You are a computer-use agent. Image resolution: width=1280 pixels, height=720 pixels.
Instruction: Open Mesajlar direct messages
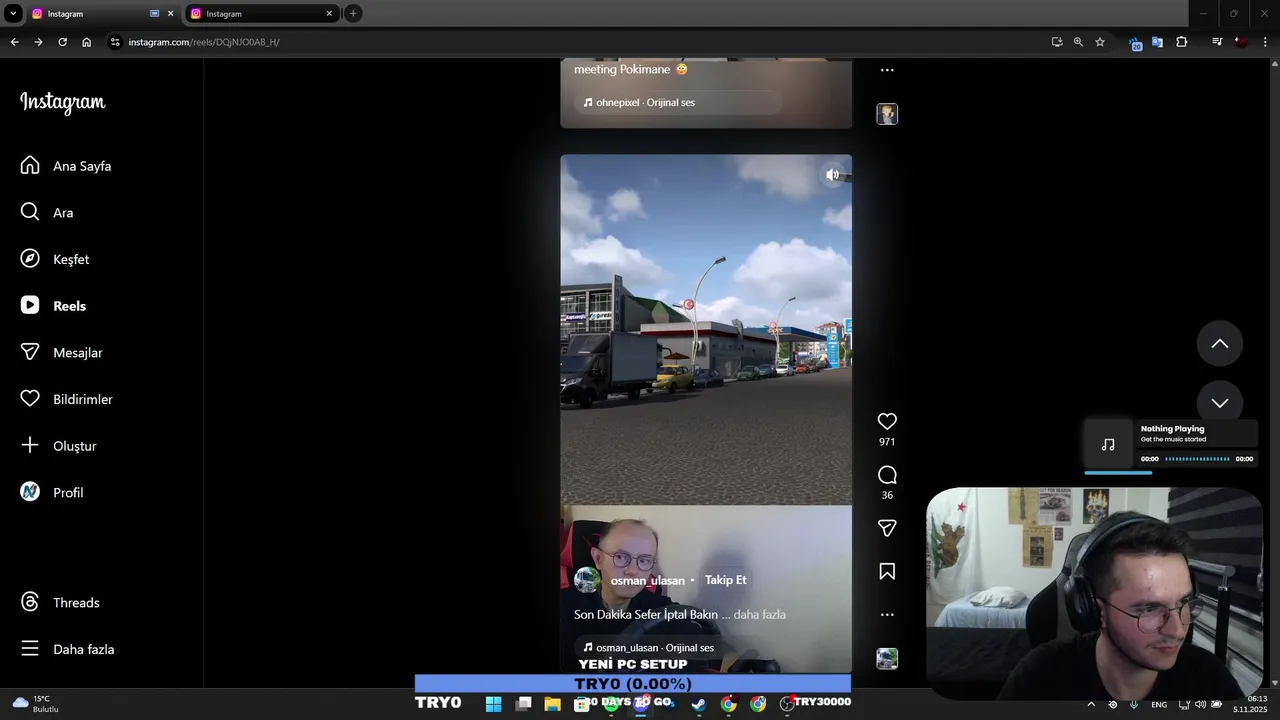62,353
